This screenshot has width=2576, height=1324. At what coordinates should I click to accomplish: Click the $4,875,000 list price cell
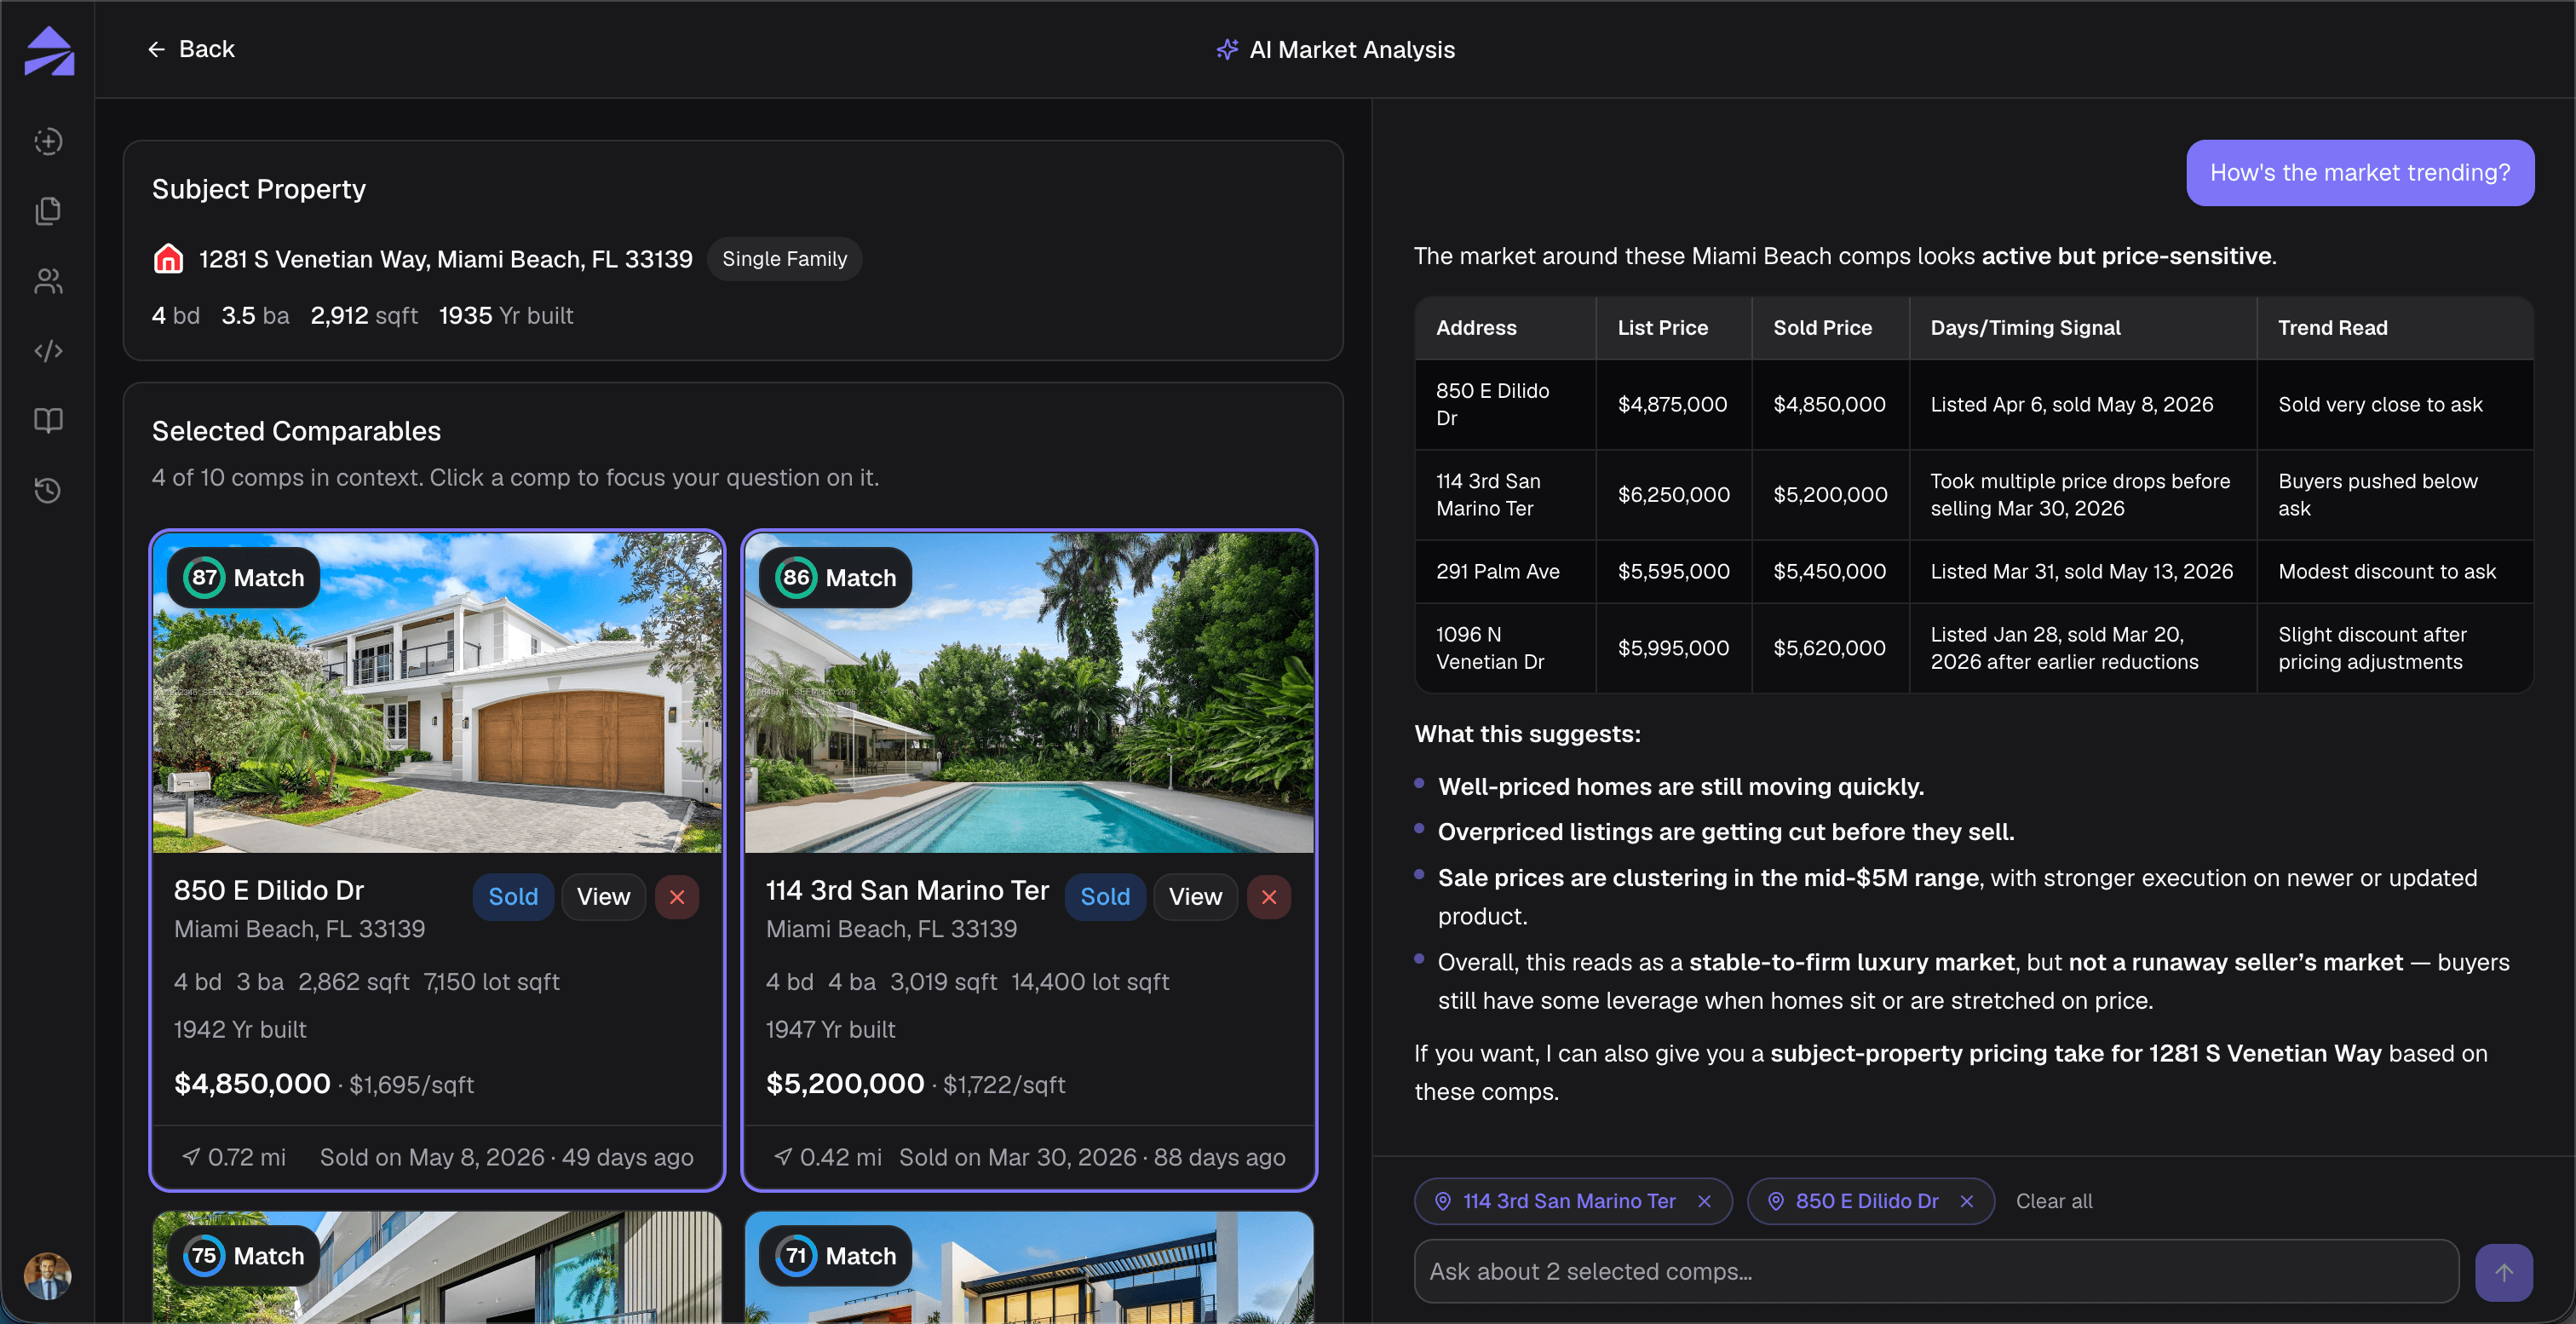point(1672,405)
